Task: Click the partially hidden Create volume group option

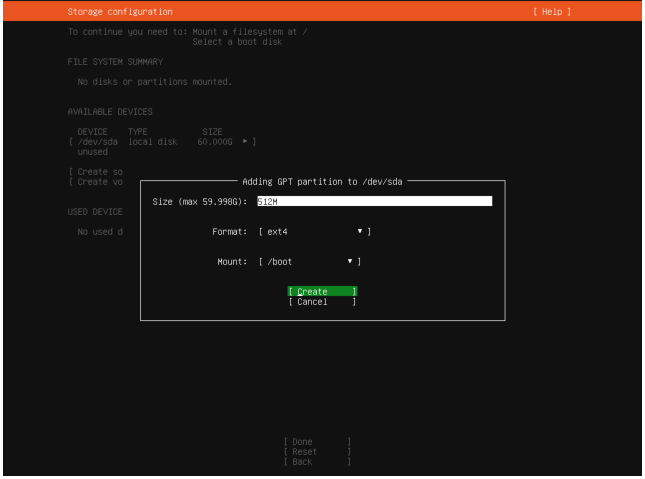Action: [97, 182]
